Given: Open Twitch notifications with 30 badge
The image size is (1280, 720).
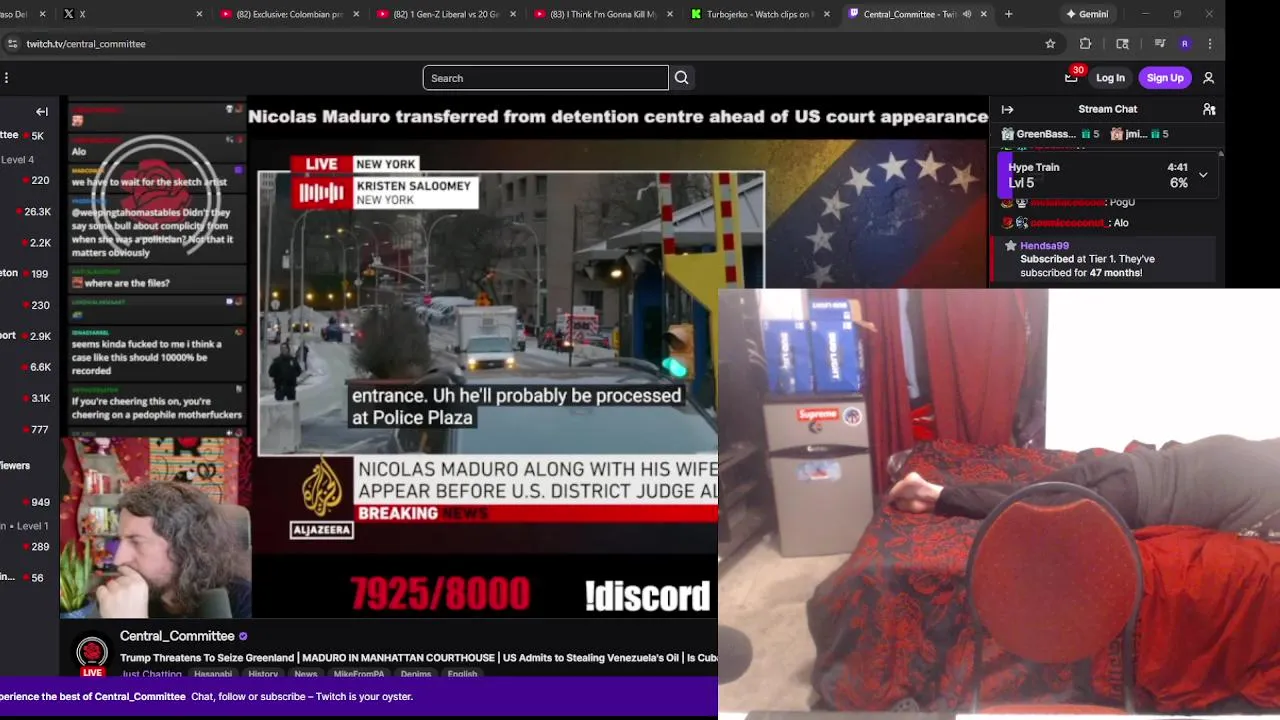Looking at the screenshot, I should coord(1071,78).
